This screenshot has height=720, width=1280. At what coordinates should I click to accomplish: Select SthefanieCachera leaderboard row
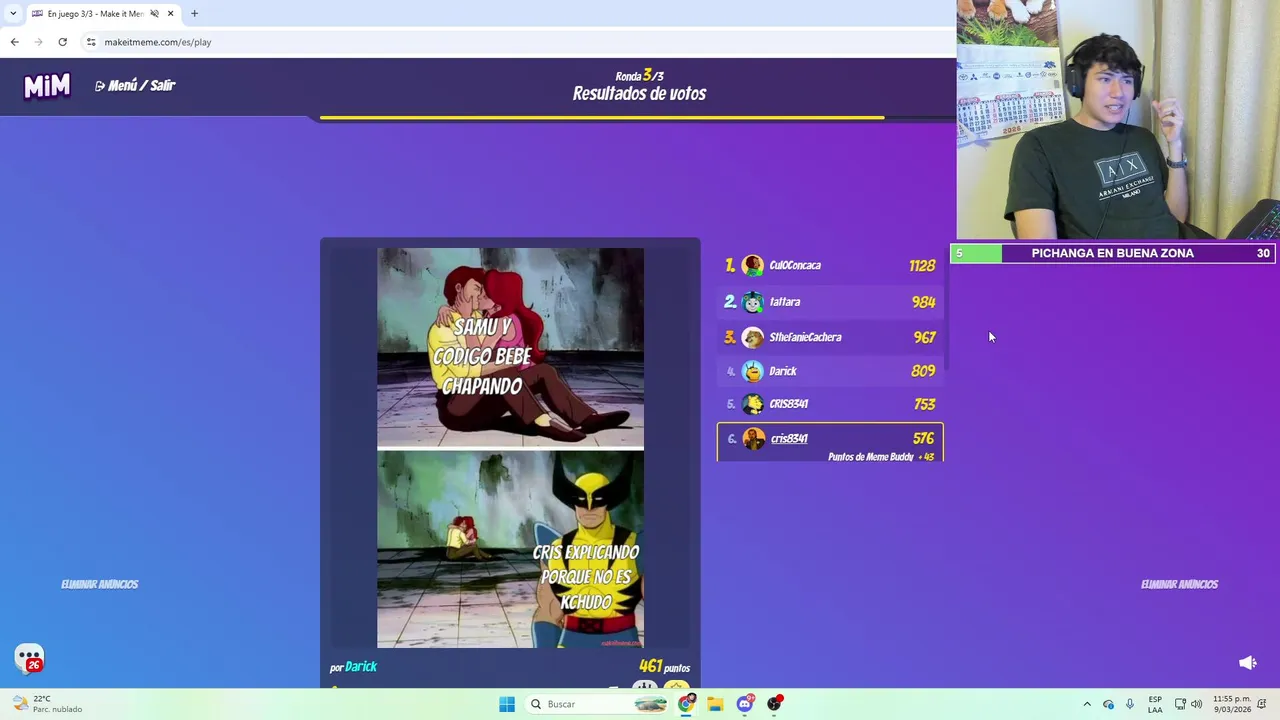[830, 337]
